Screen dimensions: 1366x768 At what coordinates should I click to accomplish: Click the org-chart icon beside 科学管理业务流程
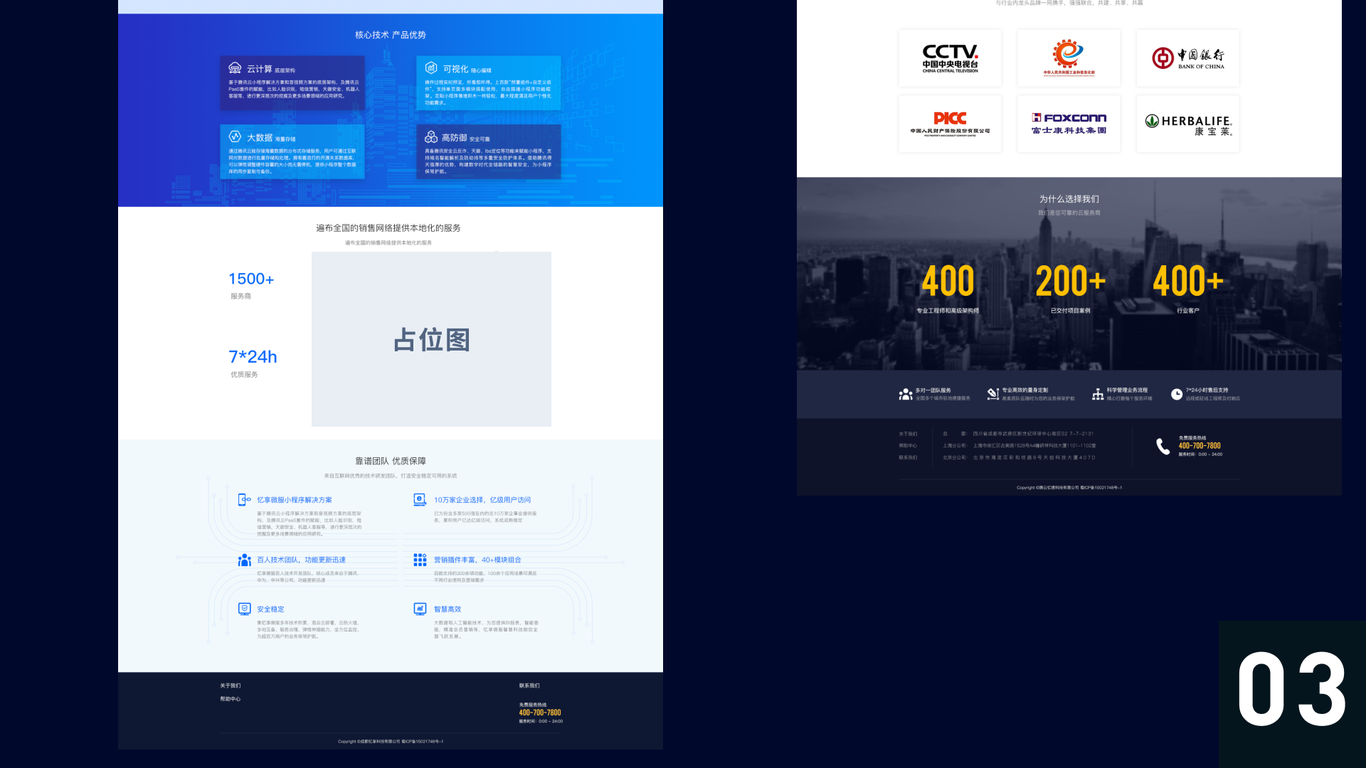[1098, 394]
